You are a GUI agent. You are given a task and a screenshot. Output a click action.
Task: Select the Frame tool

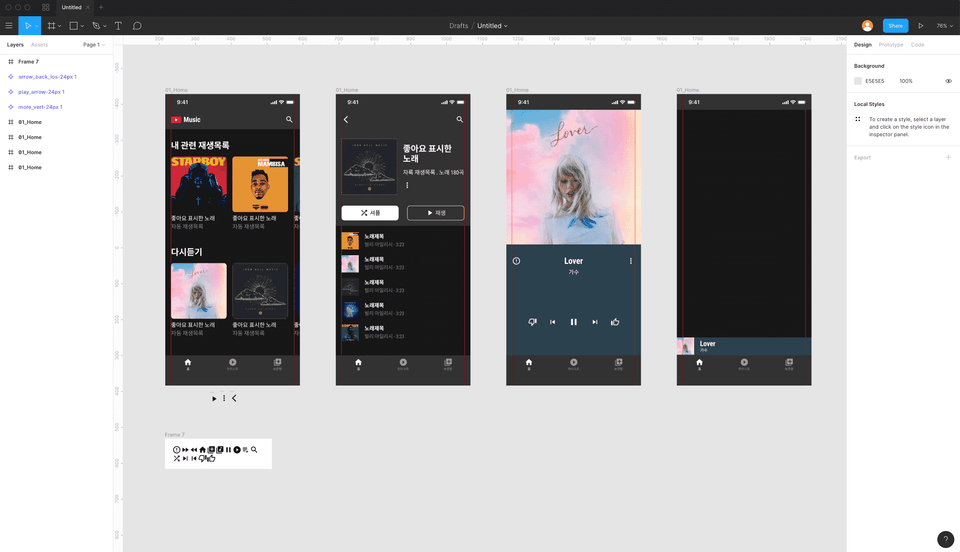pos(51,26)
